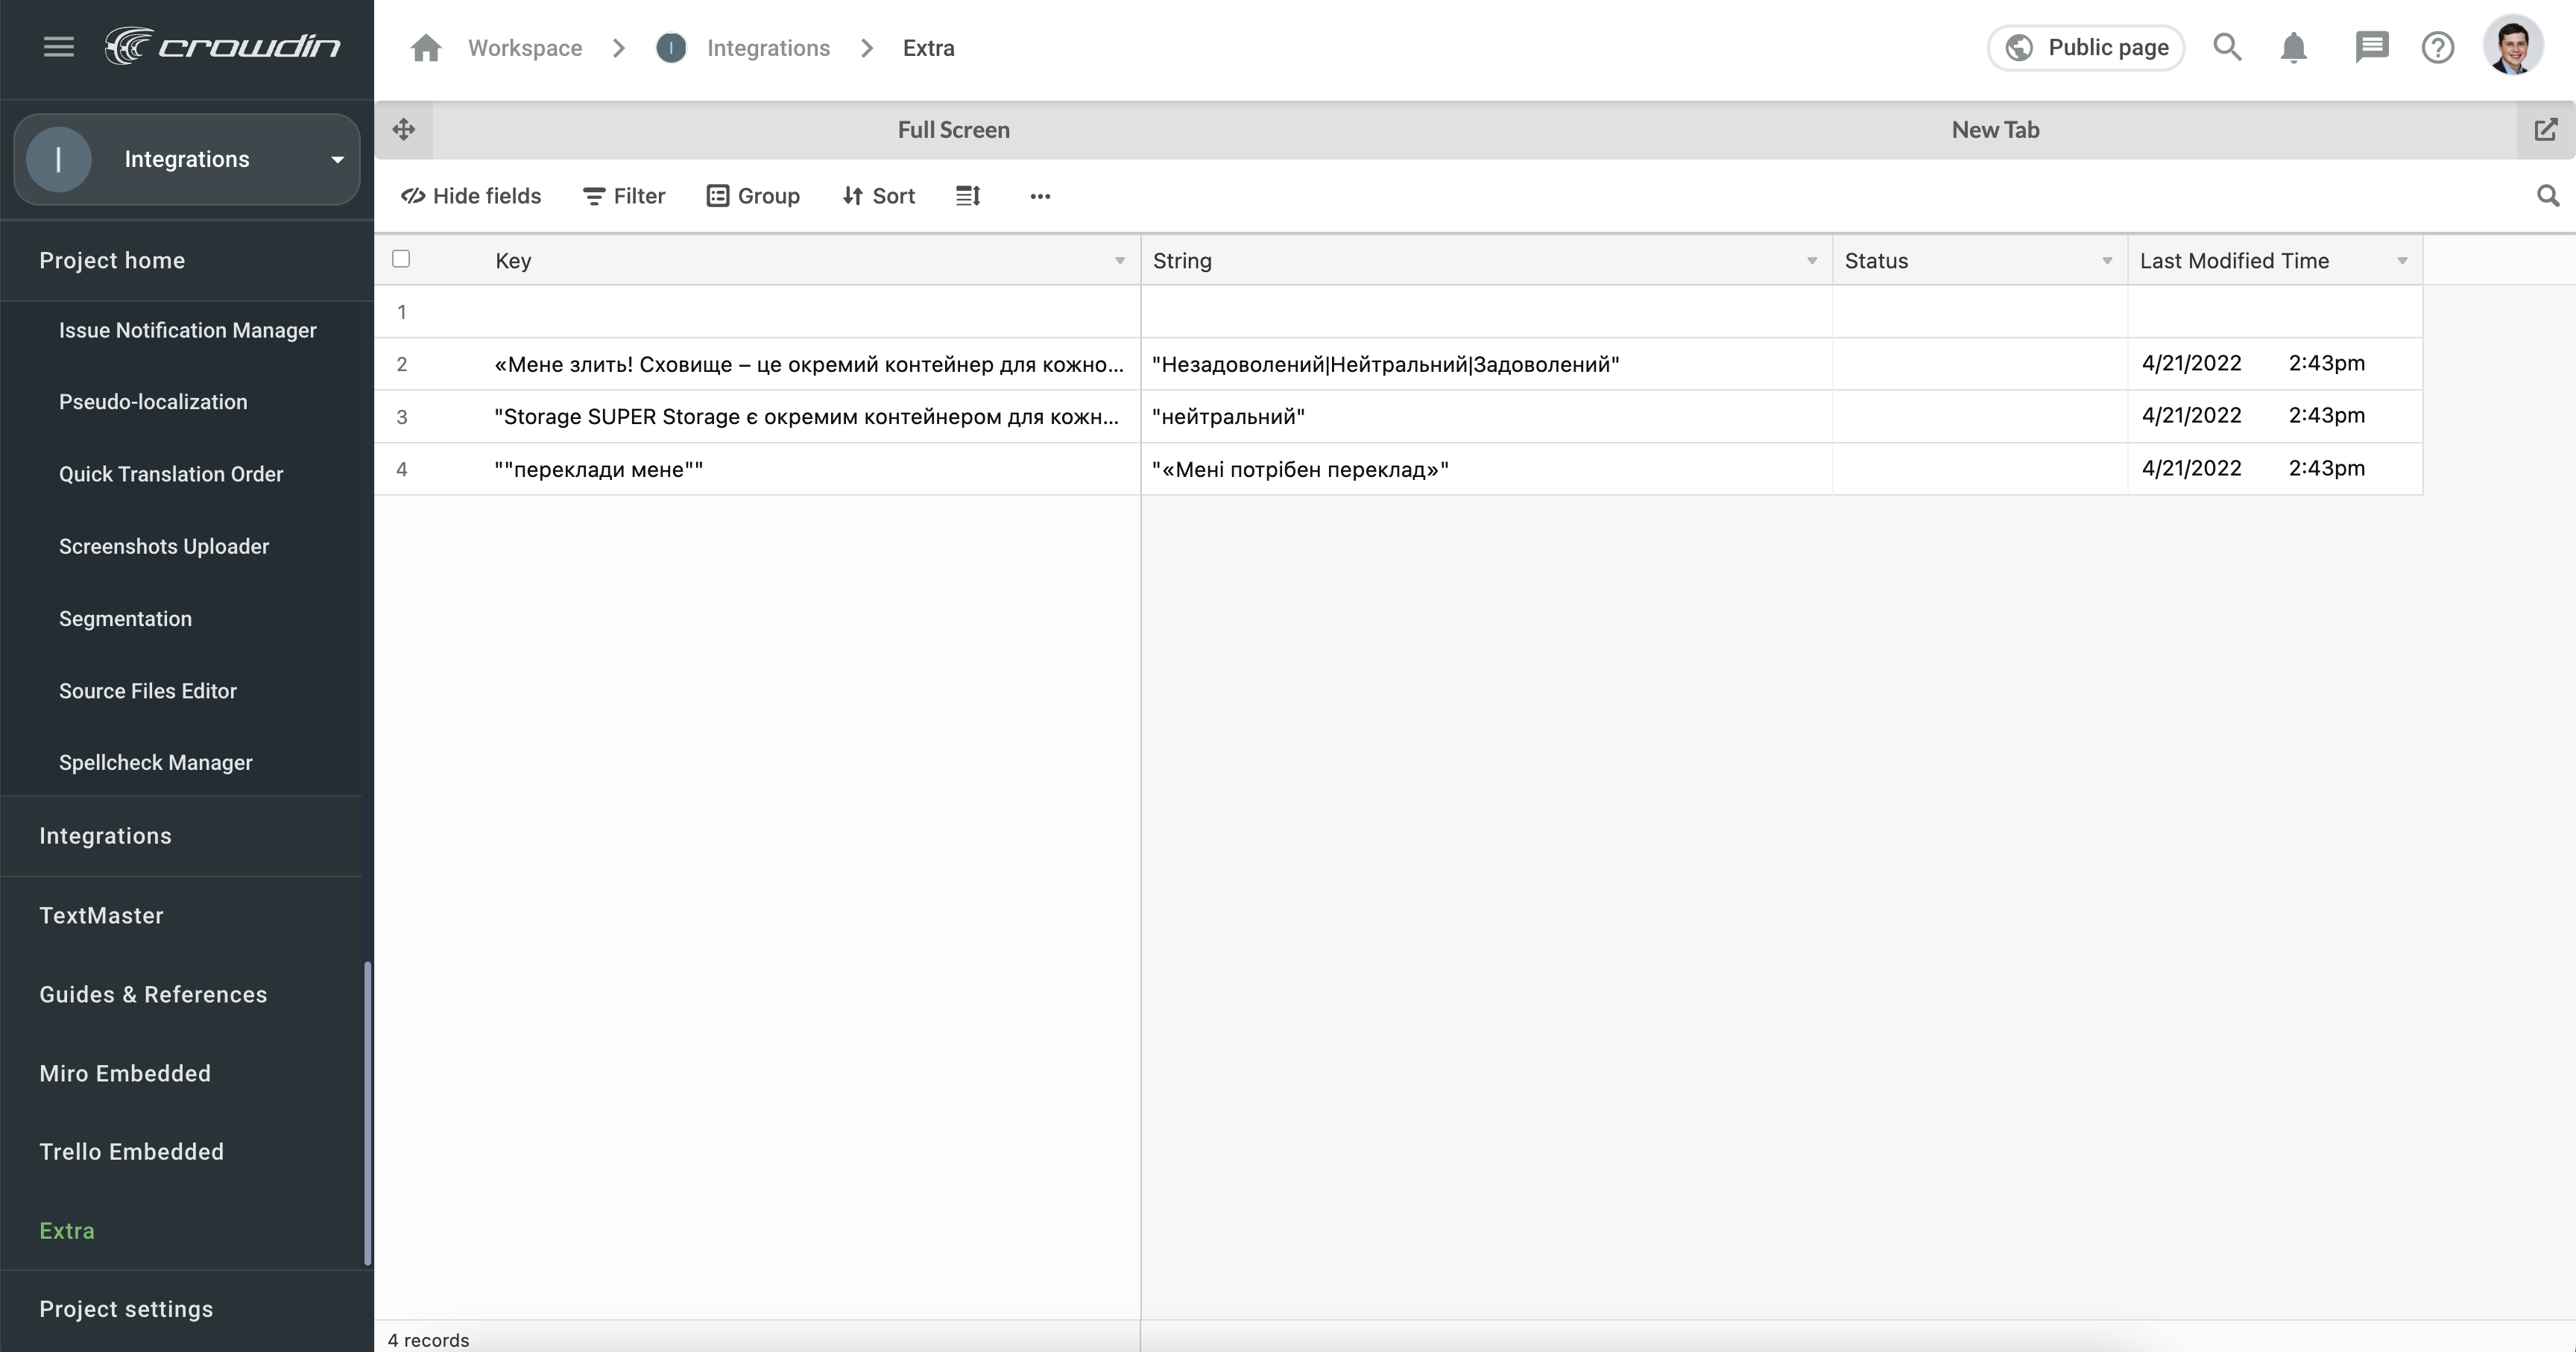This screenshot has height=1352, width=2576.
Task: Open Miro Embedded in sidebar
Action: click(x=125, y=1073)
